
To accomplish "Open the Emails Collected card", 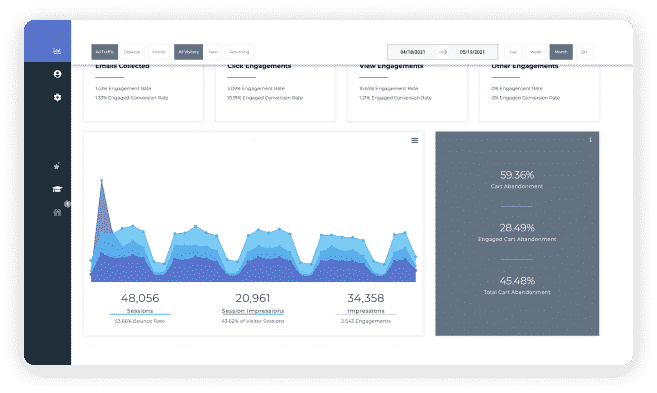I will pos(143,93).
